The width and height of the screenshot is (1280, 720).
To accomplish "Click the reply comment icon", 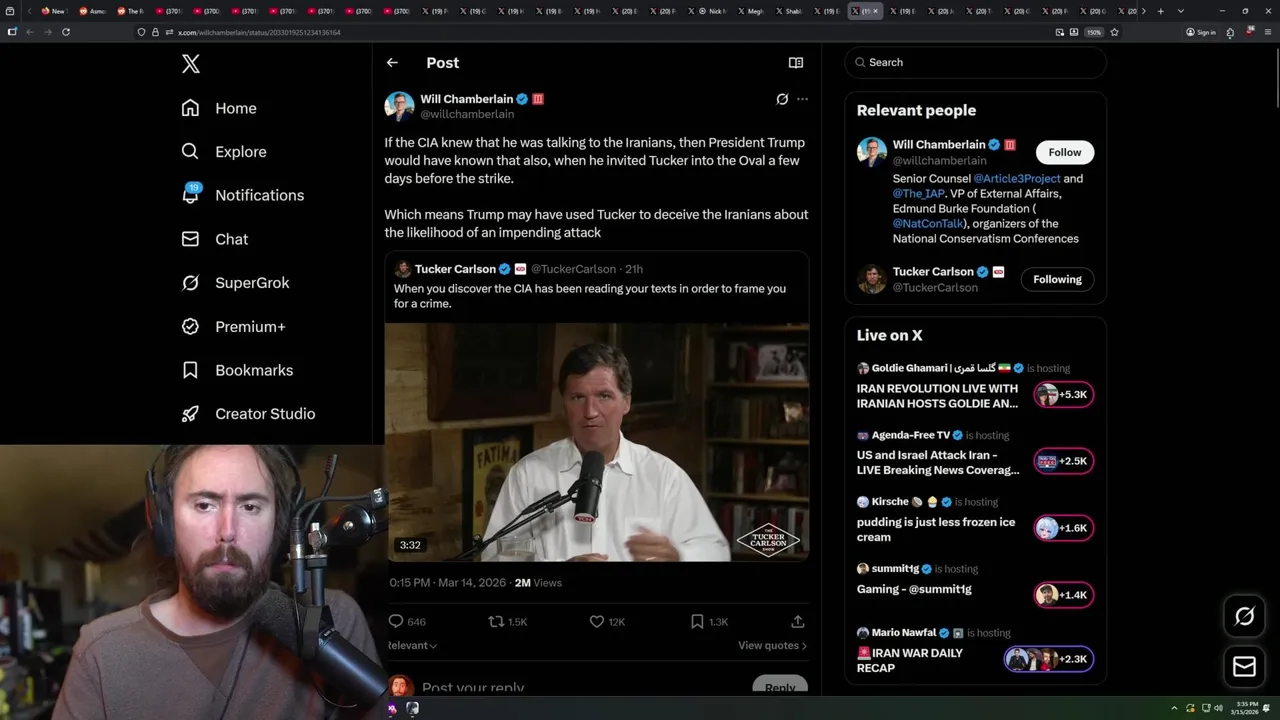I will 396,621.
